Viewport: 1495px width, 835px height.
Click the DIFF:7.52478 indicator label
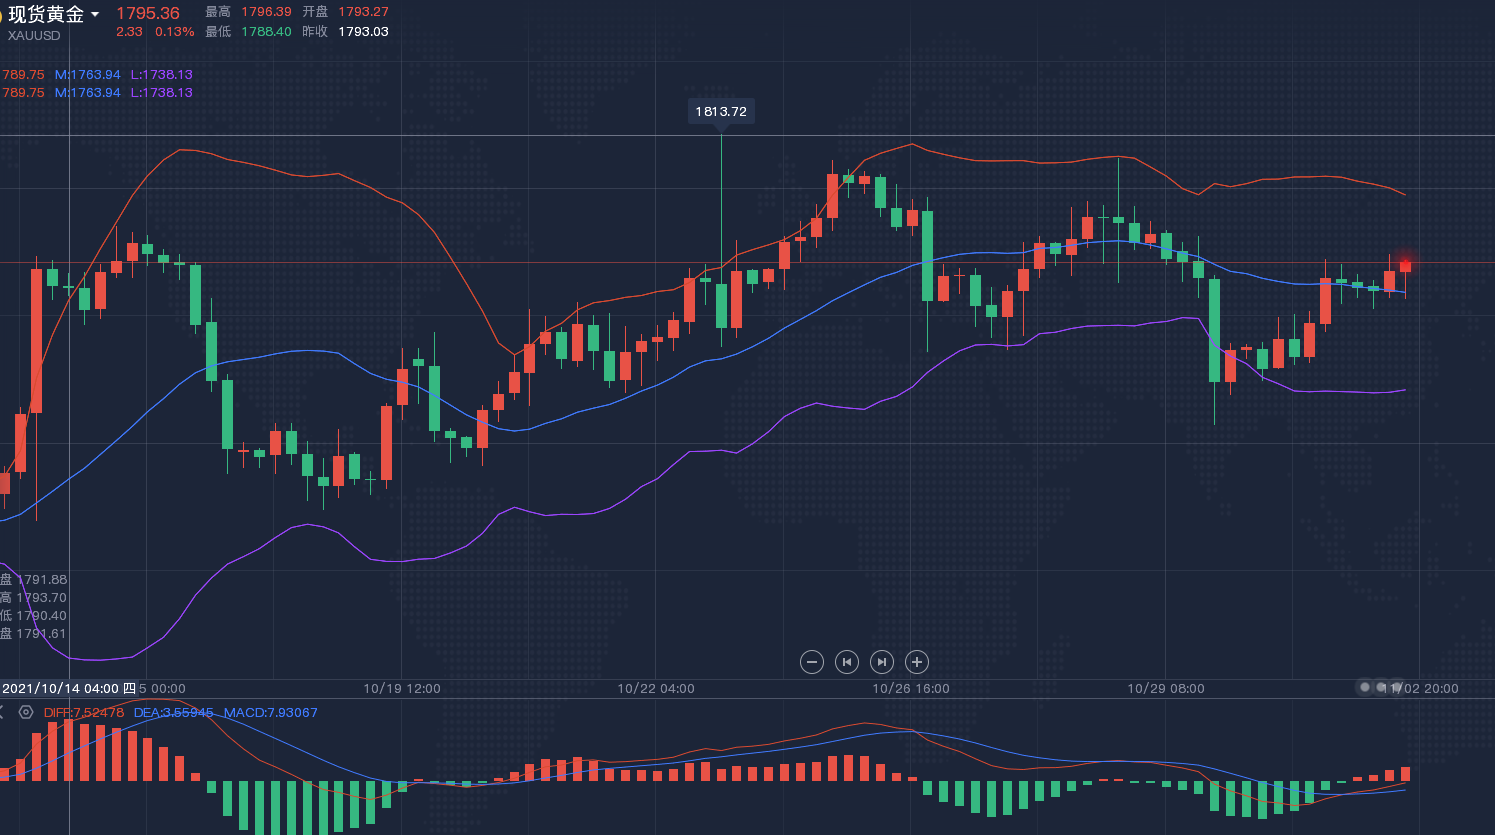tap(84, 713)
